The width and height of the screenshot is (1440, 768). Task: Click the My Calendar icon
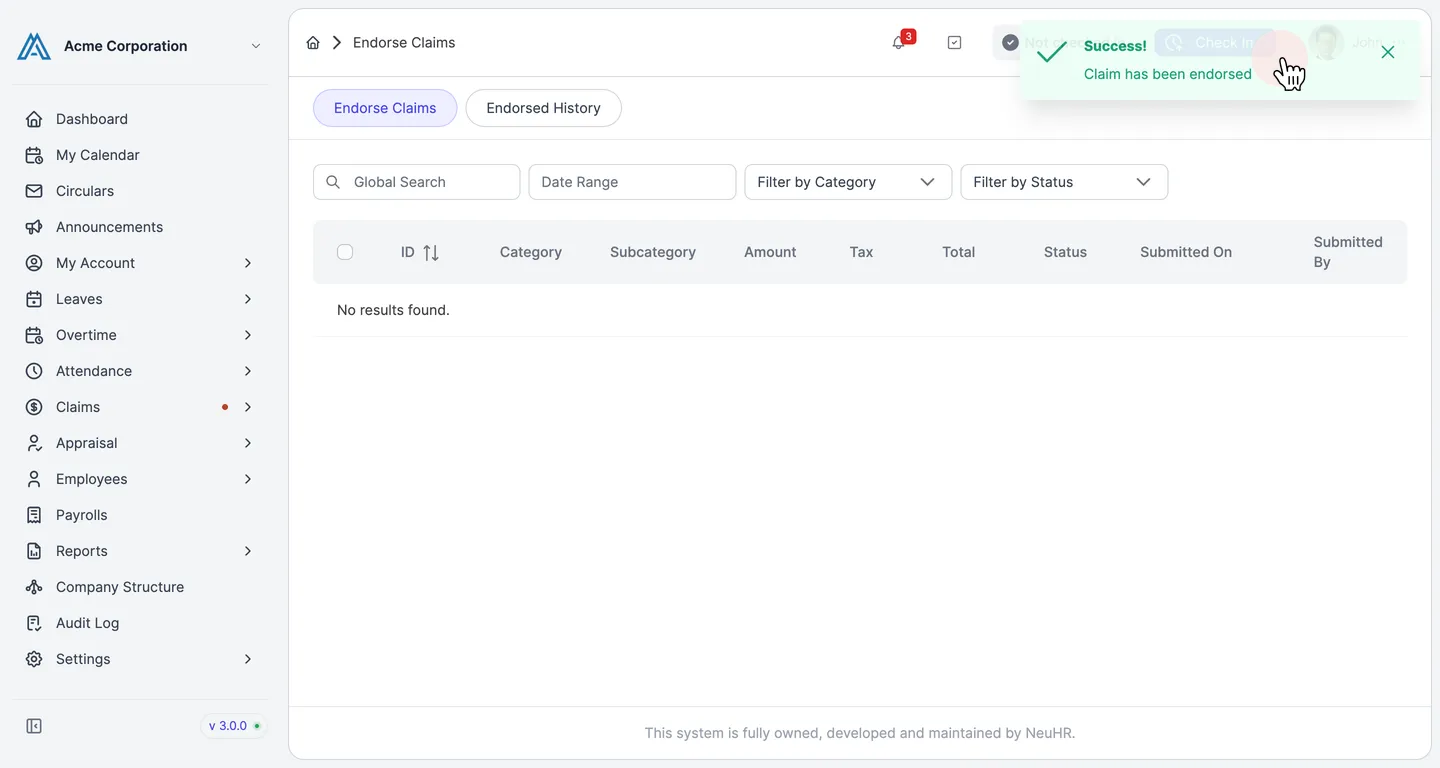(x=34, y=155)
